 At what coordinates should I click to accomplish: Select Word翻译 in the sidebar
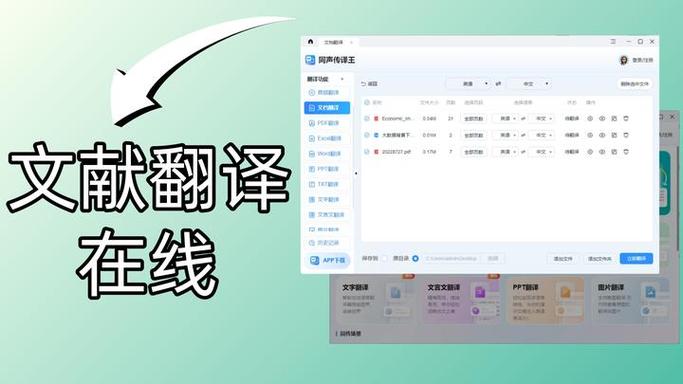[327, 154]
